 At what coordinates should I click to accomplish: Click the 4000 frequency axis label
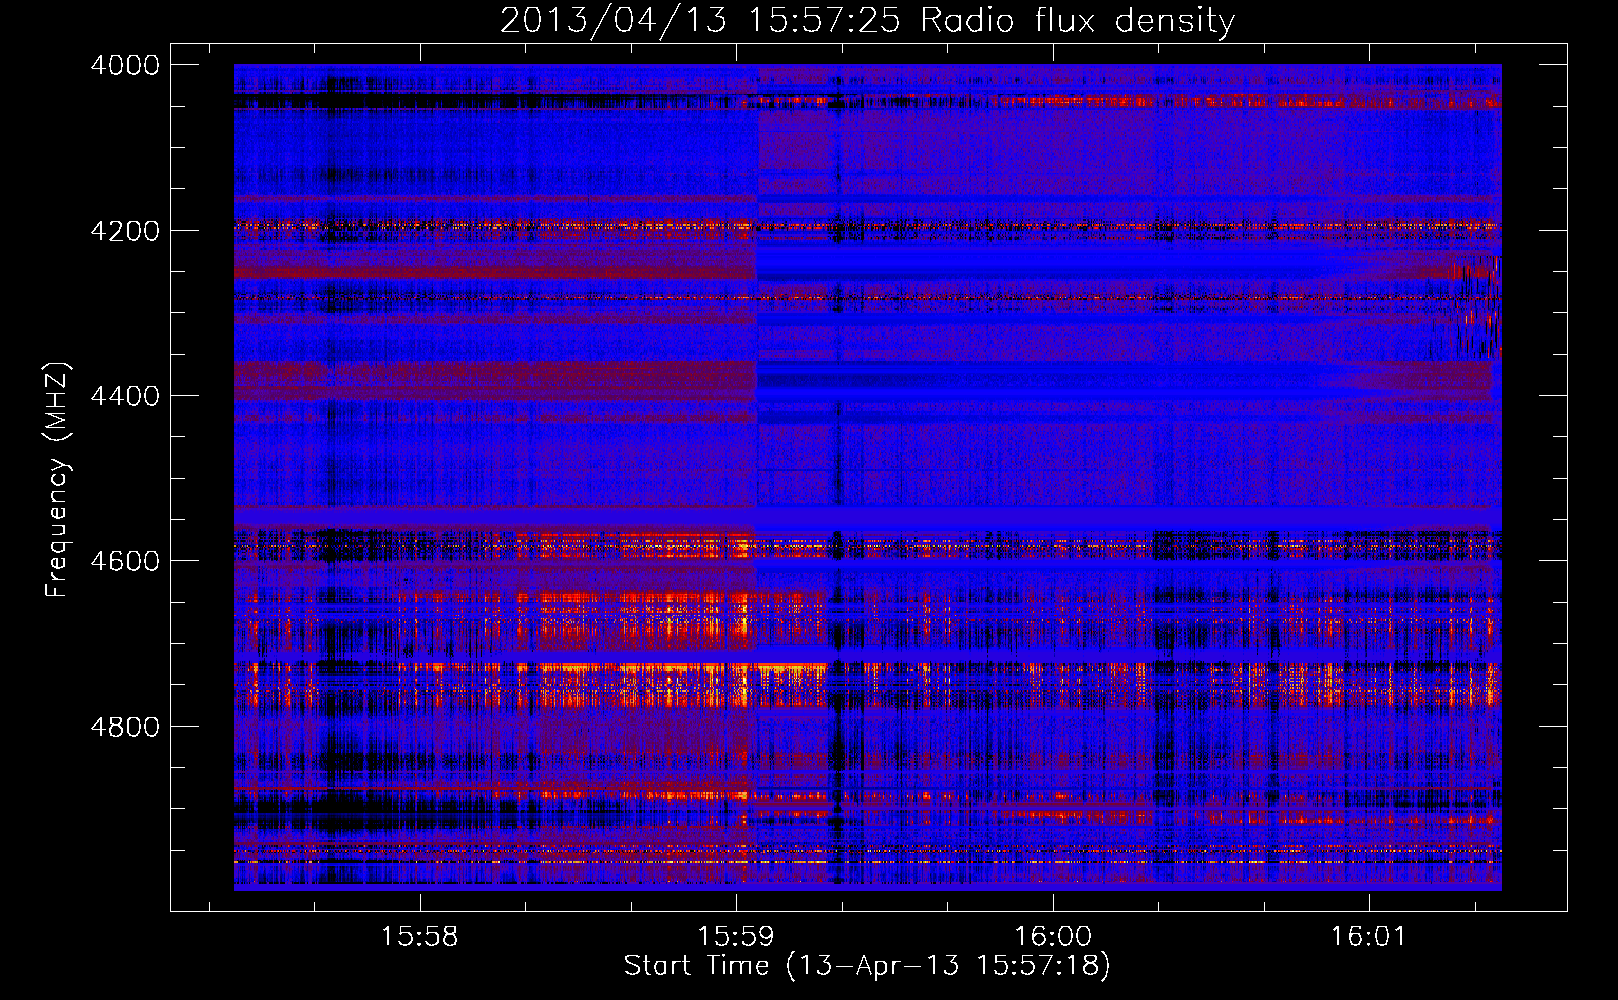[x=125, y=65]
